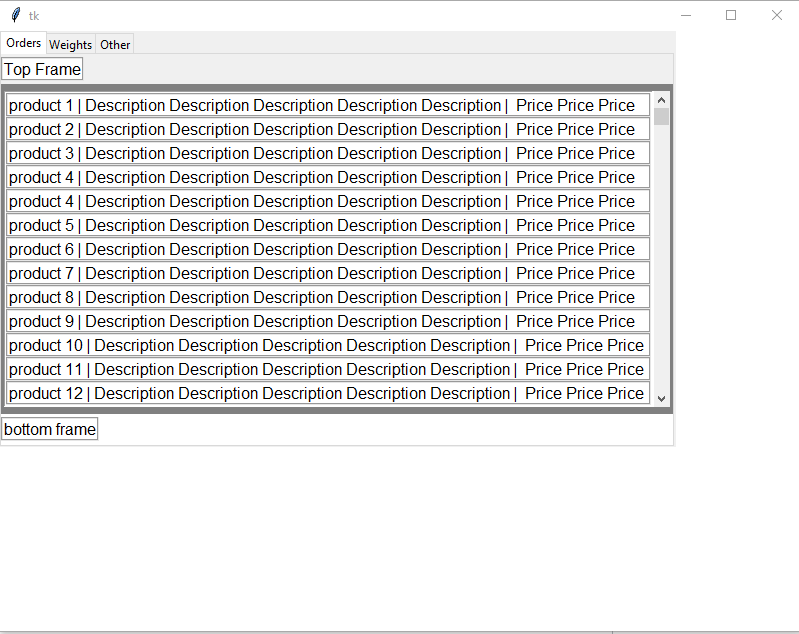Click the bottom frame label
This screenshot has height=634, width=799.
tap(49, 429)
